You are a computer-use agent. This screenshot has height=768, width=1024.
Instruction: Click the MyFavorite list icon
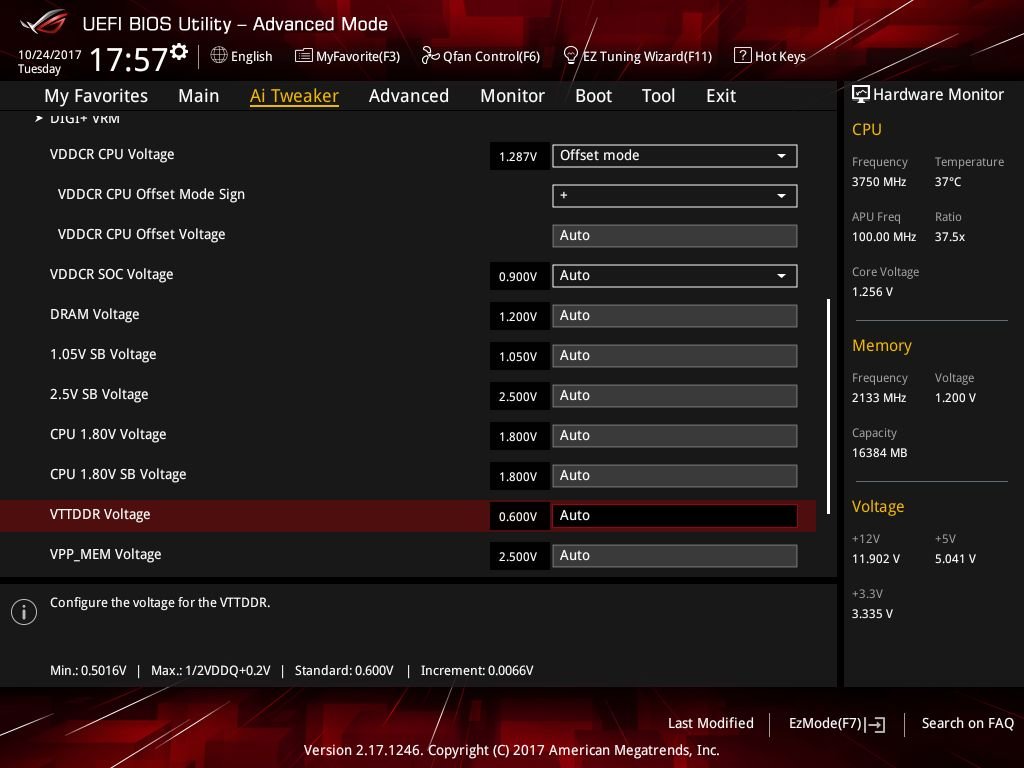304,56
